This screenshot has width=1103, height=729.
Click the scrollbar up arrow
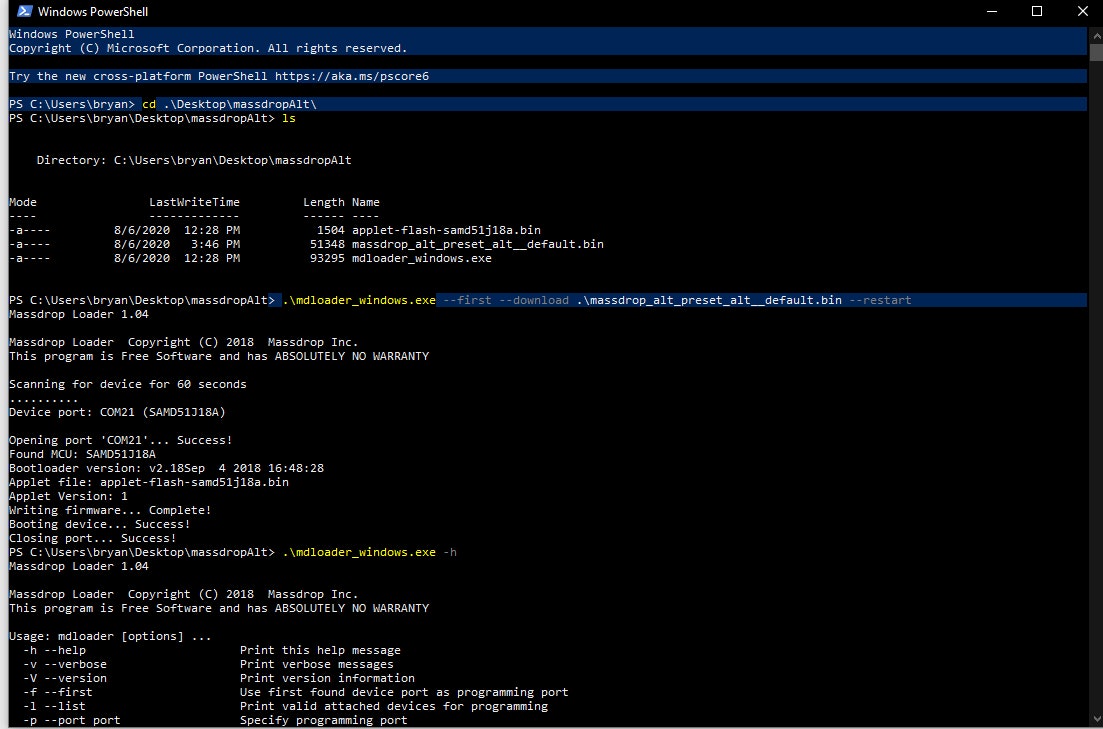click(1094, 34)
